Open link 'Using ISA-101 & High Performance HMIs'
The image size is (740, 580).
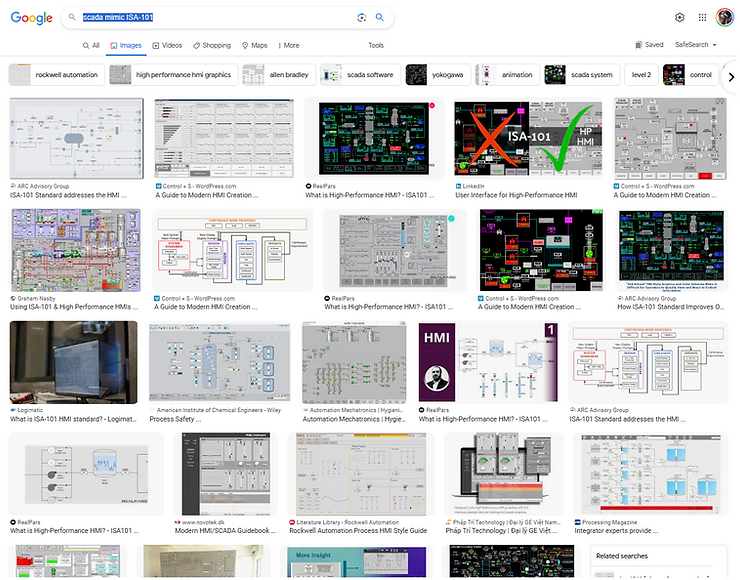point(74,307)
